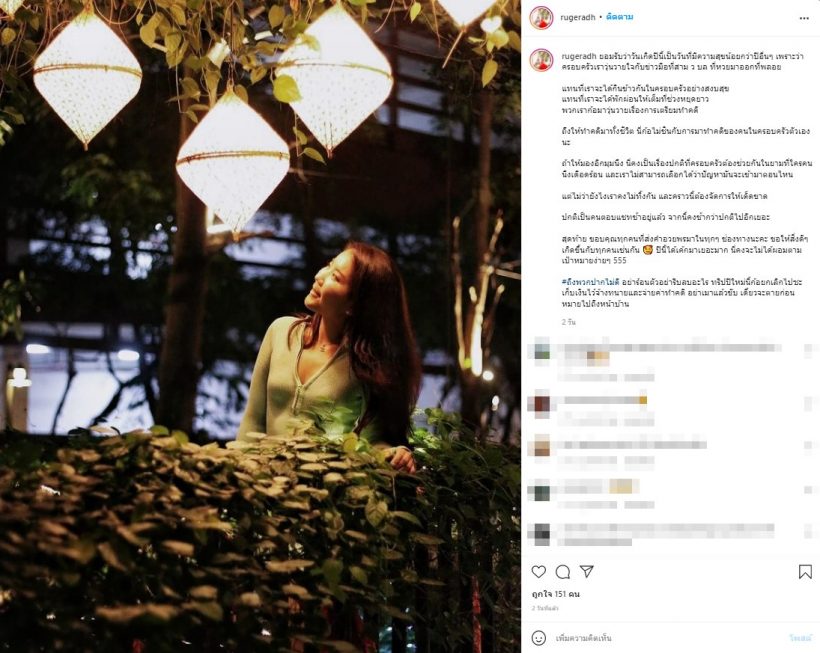
Task: Save the post with the bookmark icon
Action: click(805, 571)
